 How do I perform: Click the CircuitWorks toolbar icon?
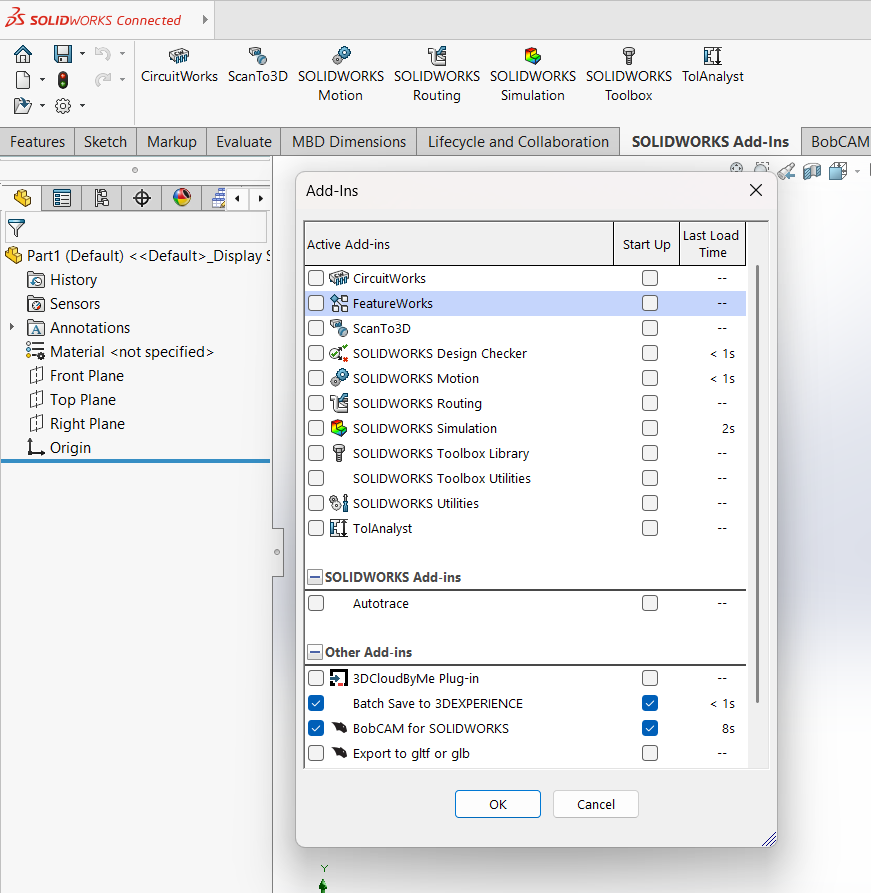179,56
